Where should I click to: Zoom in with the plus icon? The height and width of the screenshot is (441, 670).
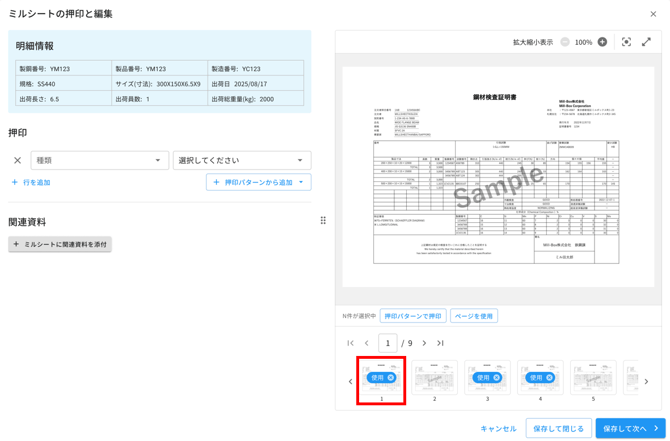602,42
